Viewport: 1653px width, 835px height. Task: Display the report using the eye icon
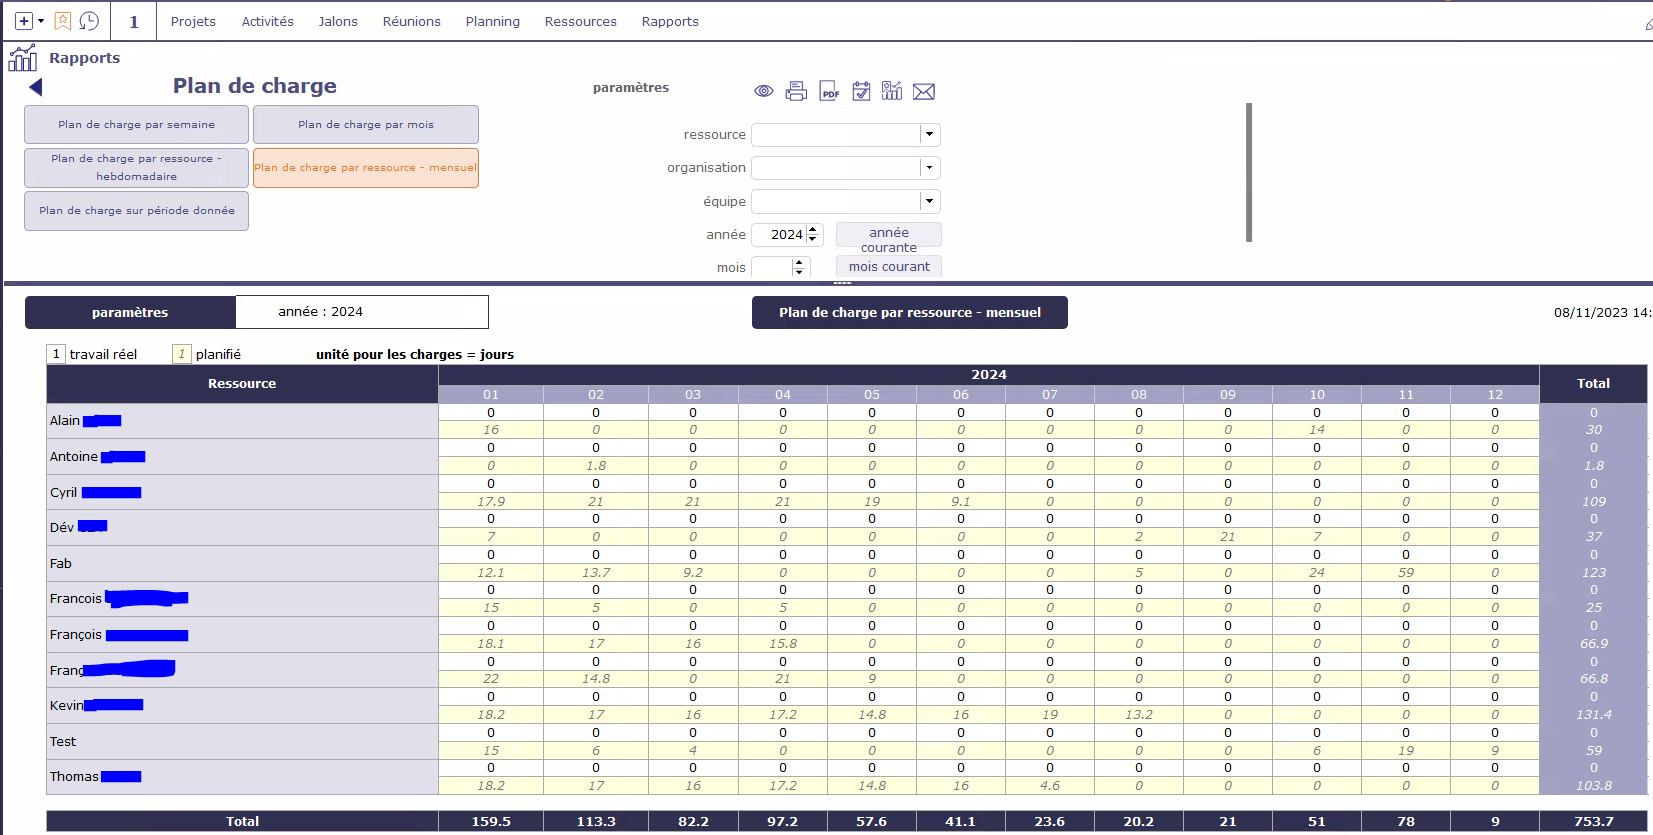pyautogui.click(x=763, y=92)
